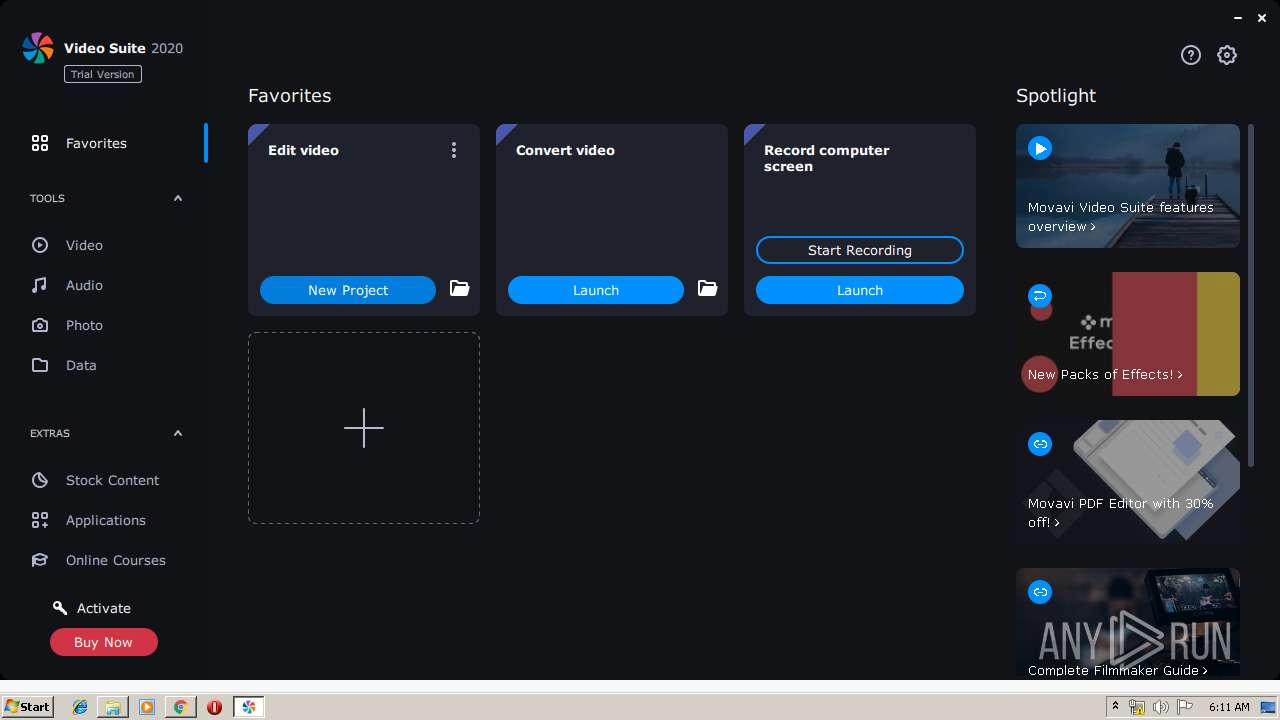Screen dimensions: 1280x720
Task: Minimize the Video Suite window
Action: (1237, 18)
